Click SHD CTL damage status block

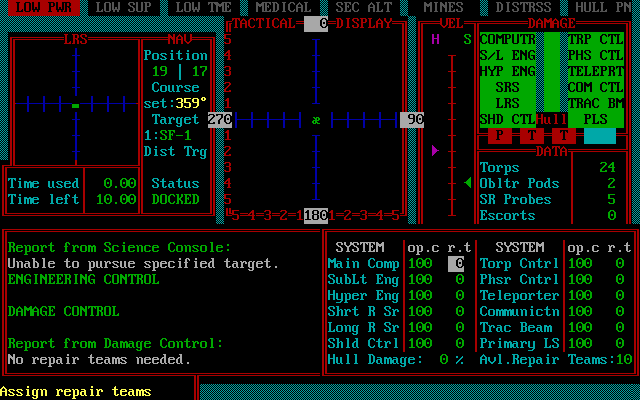(508, 120)
